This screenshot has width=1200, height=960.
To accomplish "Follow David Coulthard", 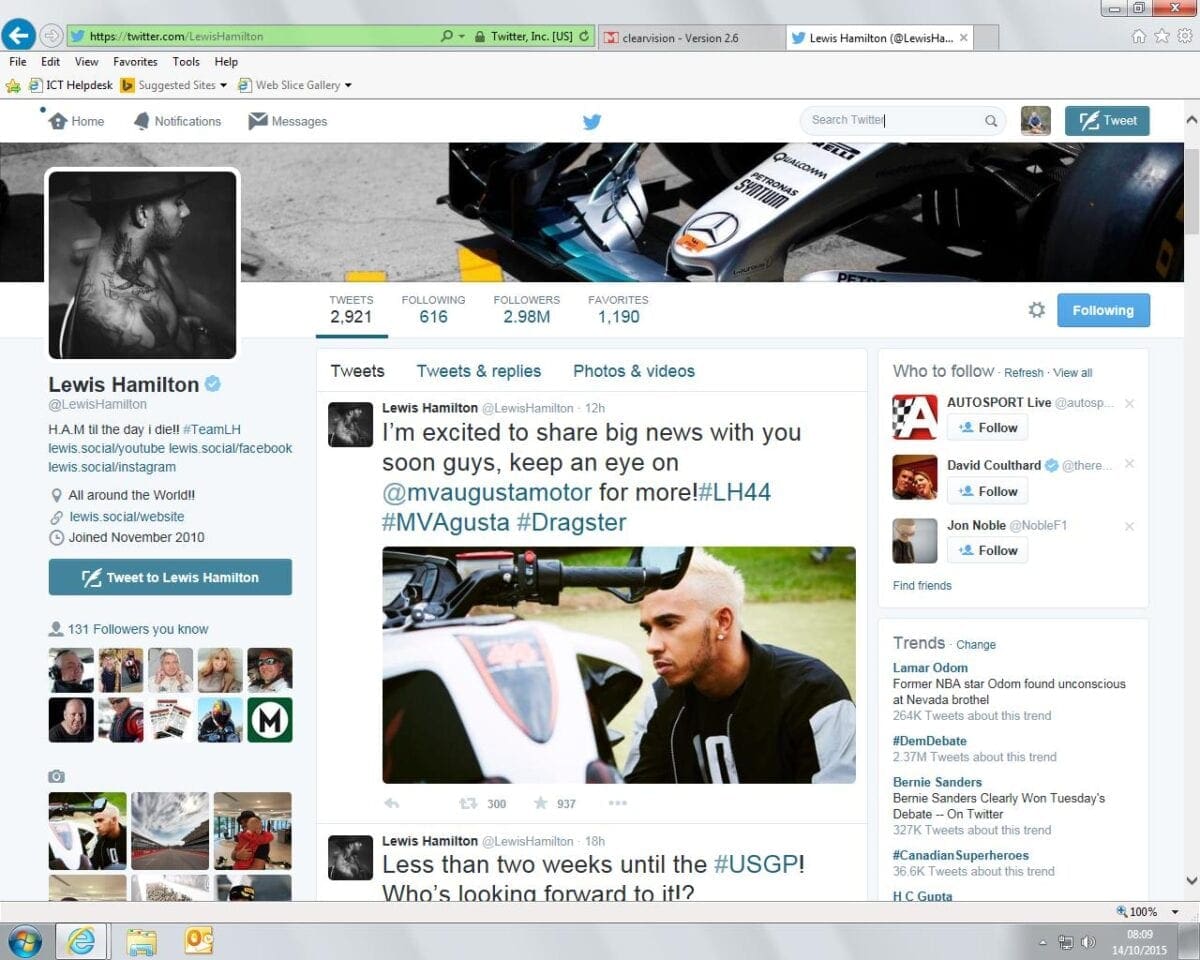I will (x=987, y=491).
